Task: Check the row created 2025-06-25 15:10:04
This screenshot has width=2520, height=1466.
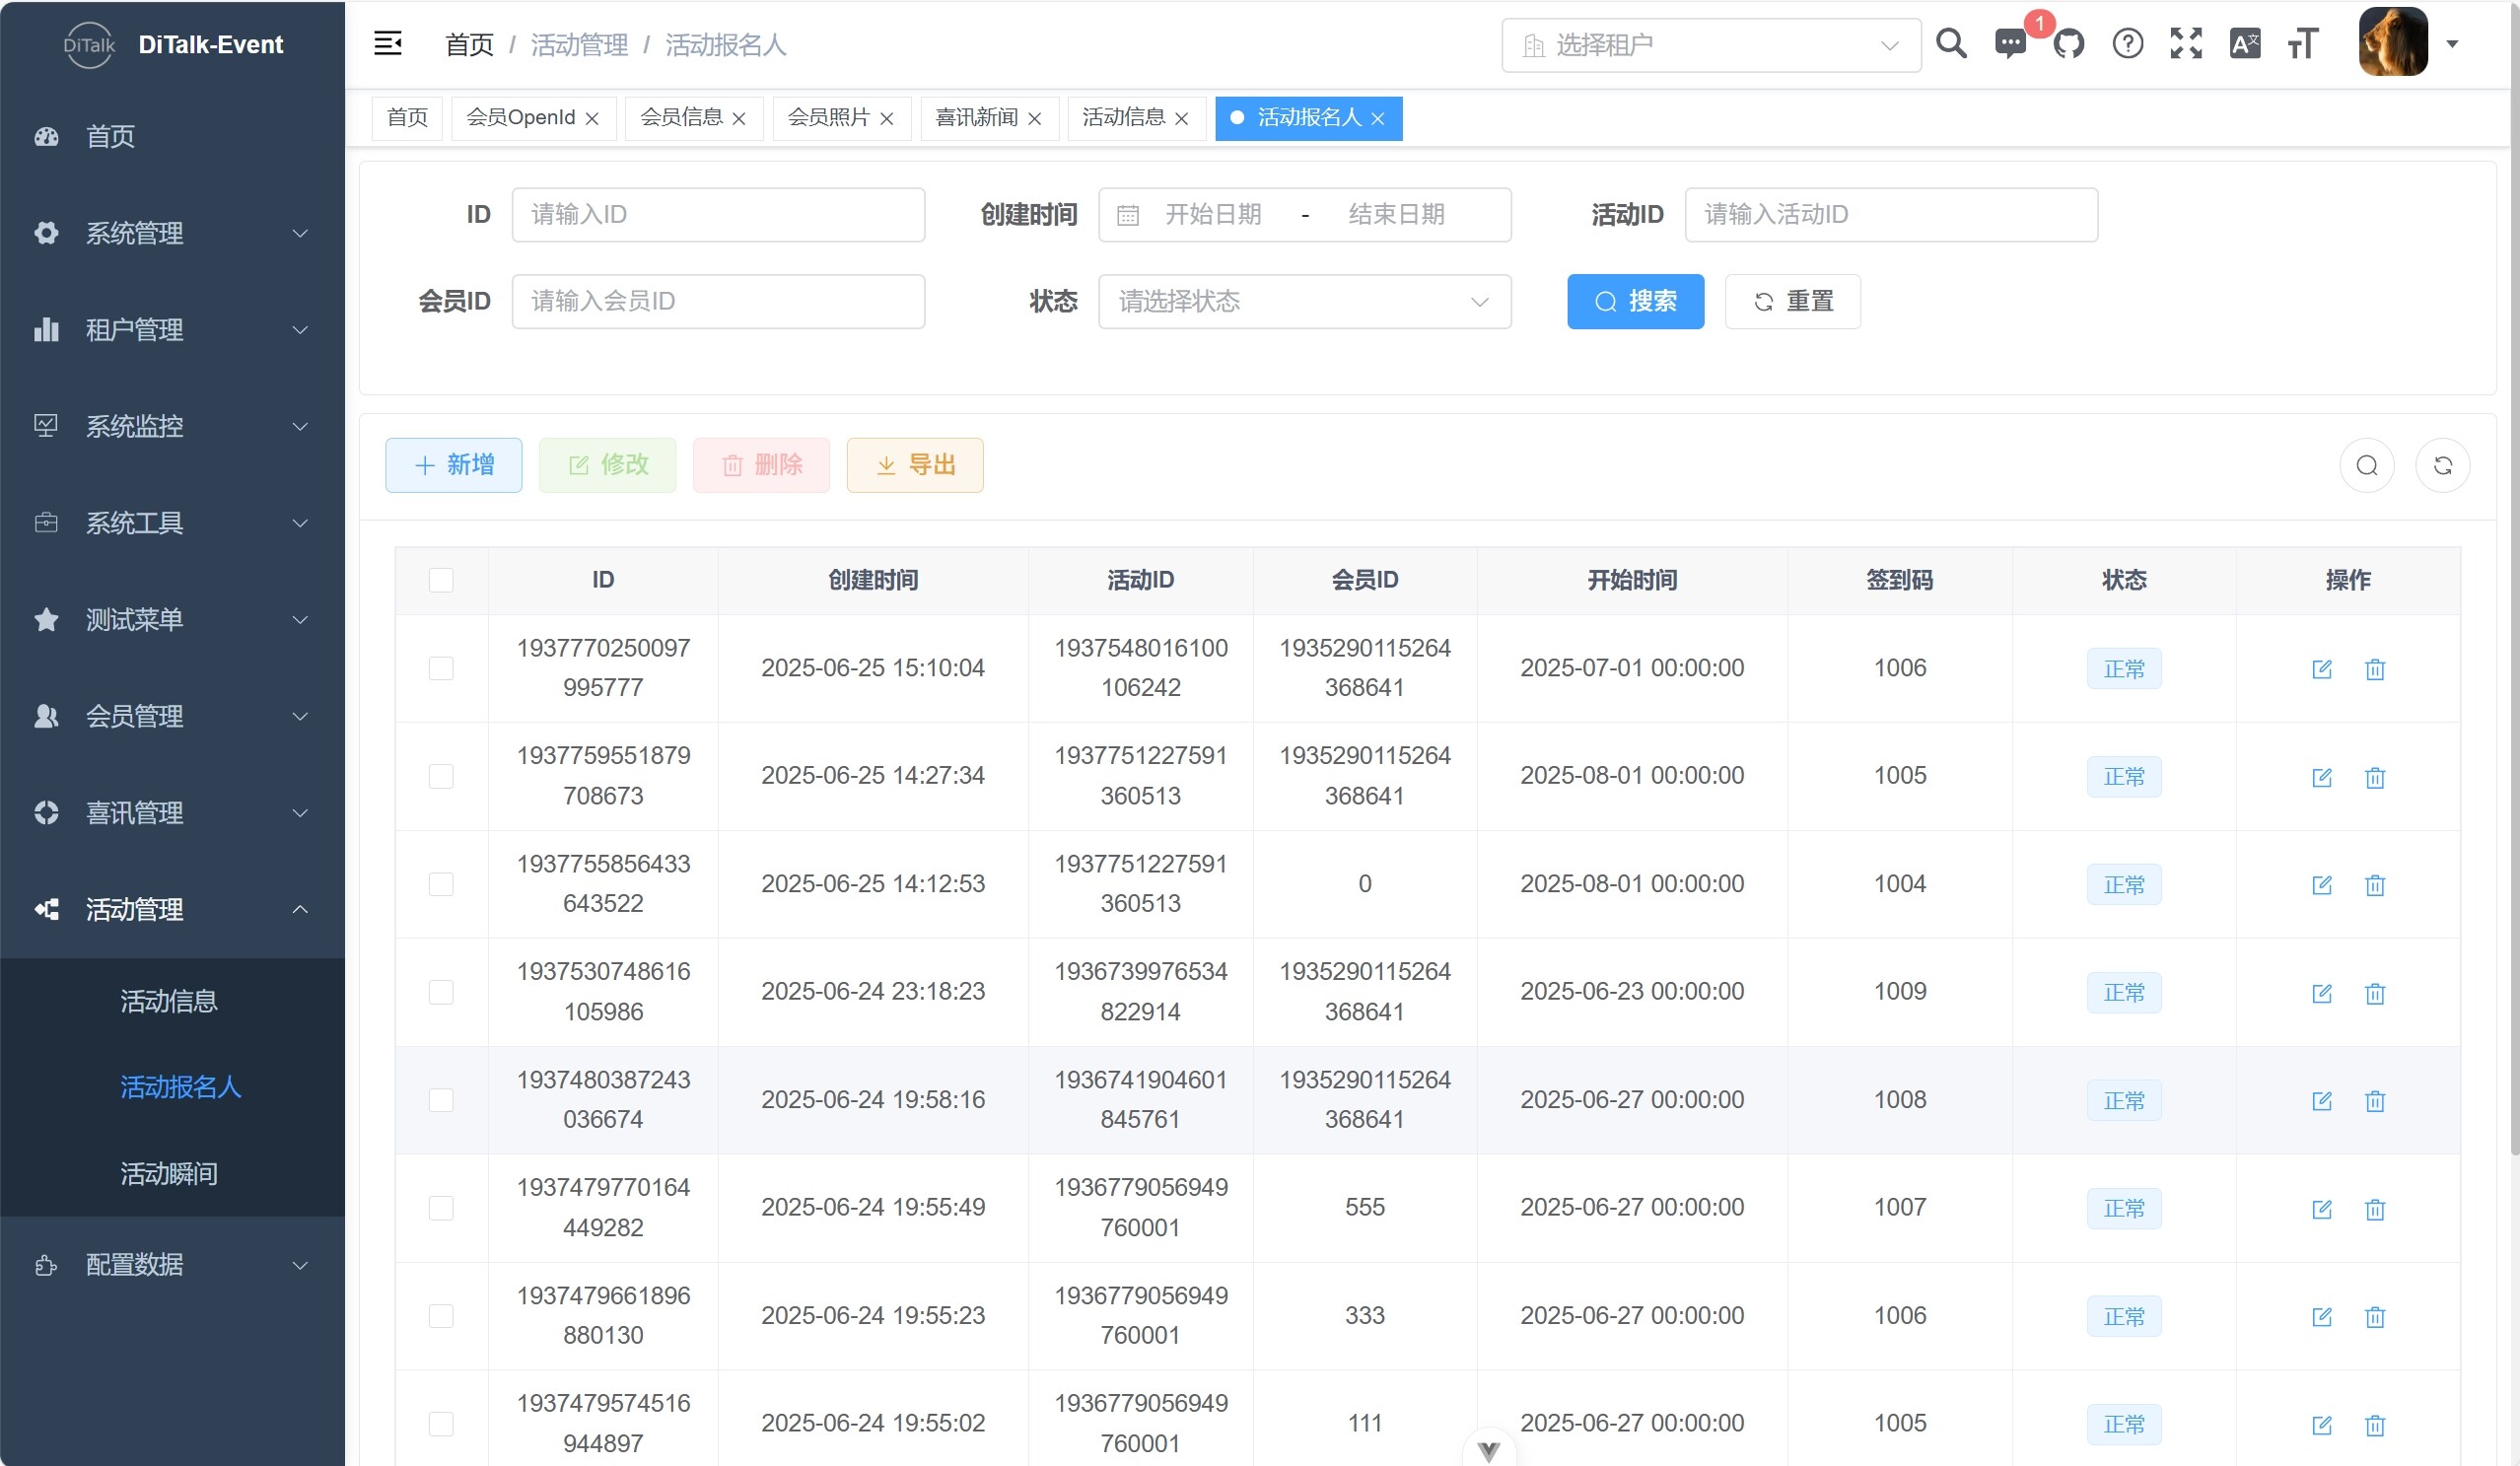Action: (441, 668)
